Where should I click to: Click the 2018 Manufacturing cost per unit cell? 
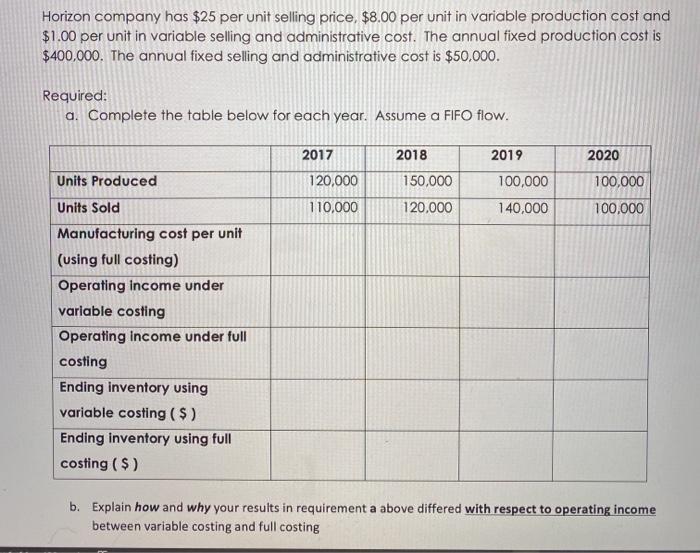(x=412, y=250)
